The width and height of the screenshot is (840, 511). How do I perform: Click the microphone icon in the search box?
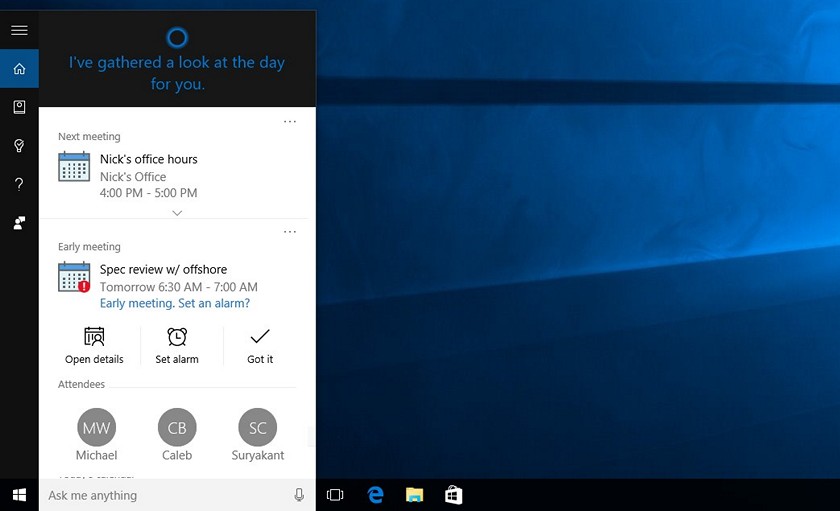click(x=299, y=495)
